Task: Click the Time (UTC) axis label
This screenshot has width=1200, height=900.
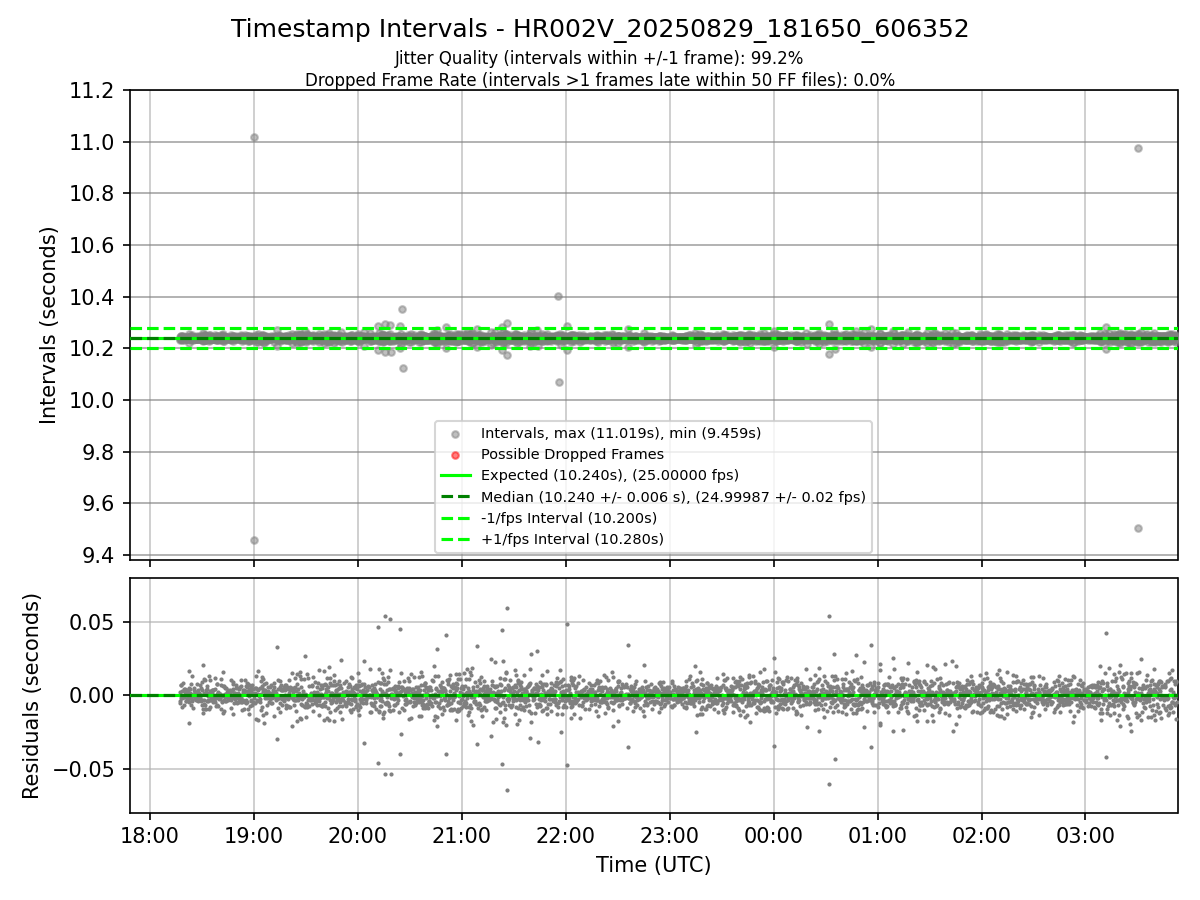Action: click(653, 865)
